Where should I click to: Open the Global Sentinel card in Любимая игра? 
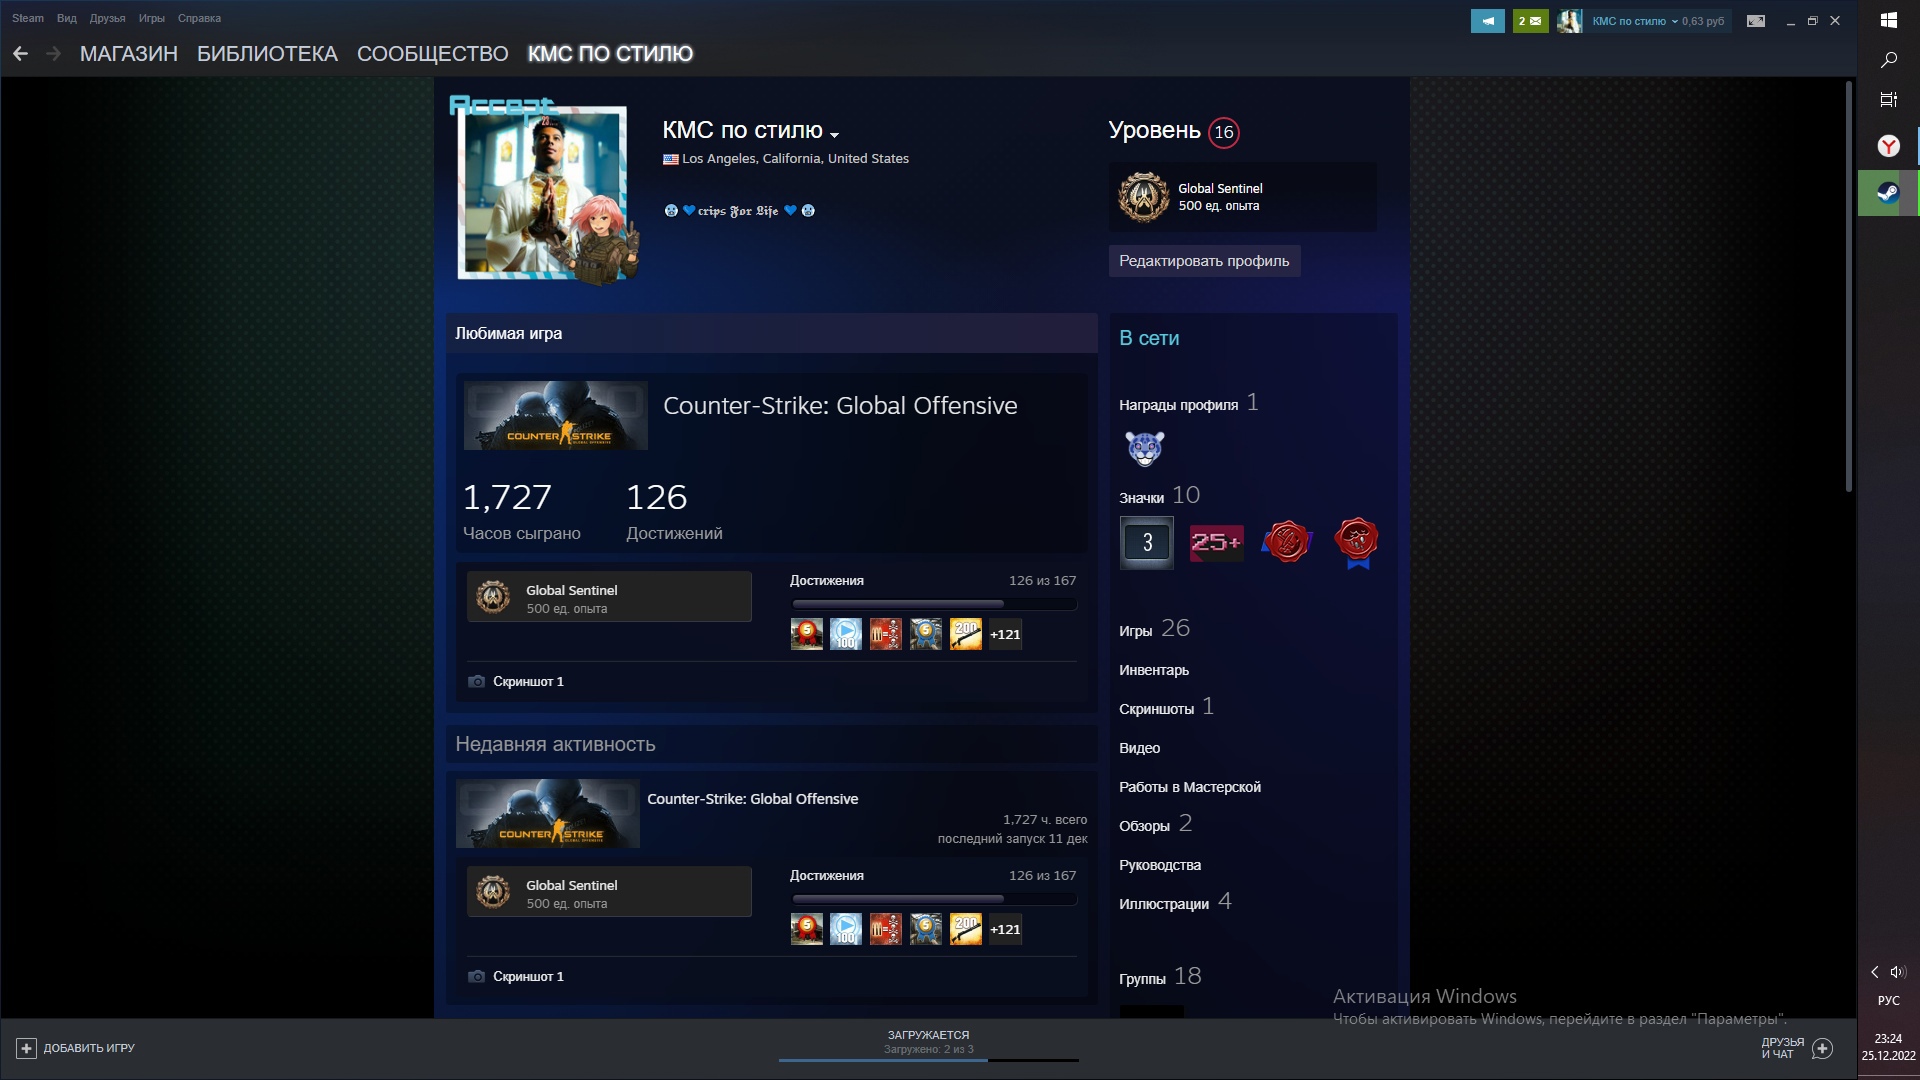[609, 597]
